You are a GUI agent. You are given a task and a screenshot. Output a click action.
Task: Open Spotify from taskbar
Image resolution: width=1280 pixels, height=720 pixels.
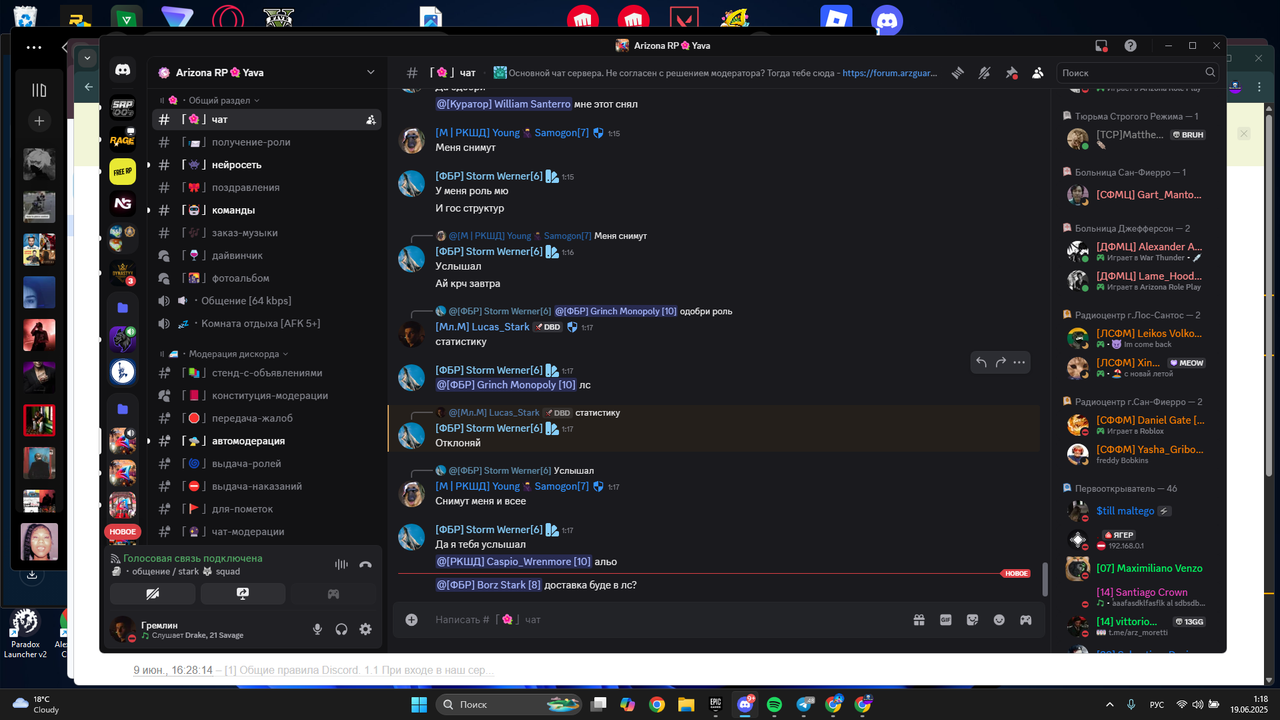tap(775, 705)
